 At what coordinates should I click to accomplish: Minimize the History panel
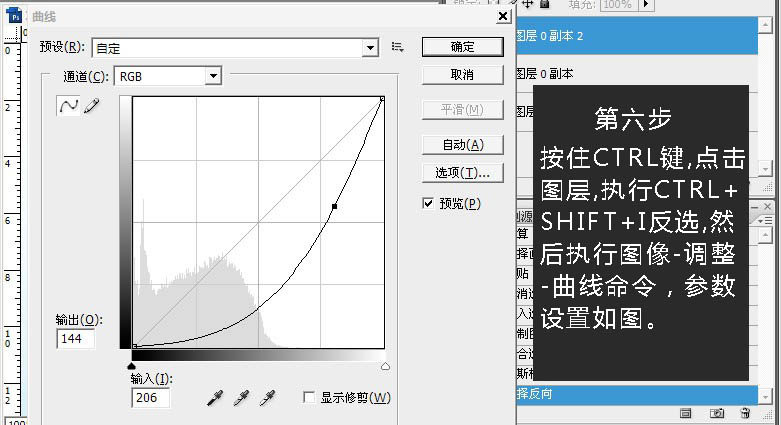755,206
